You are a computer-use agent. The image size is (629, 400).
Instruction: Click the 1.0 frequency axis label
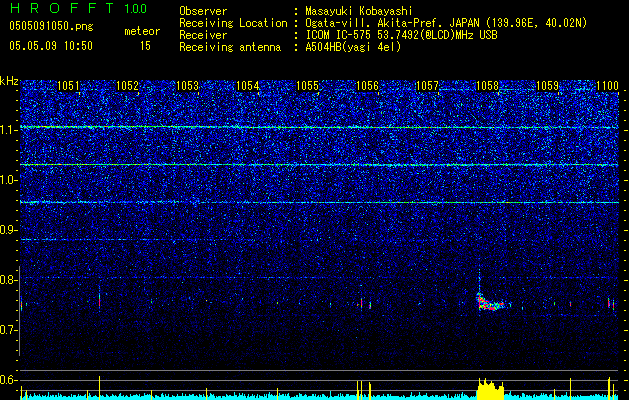point(9,180)
